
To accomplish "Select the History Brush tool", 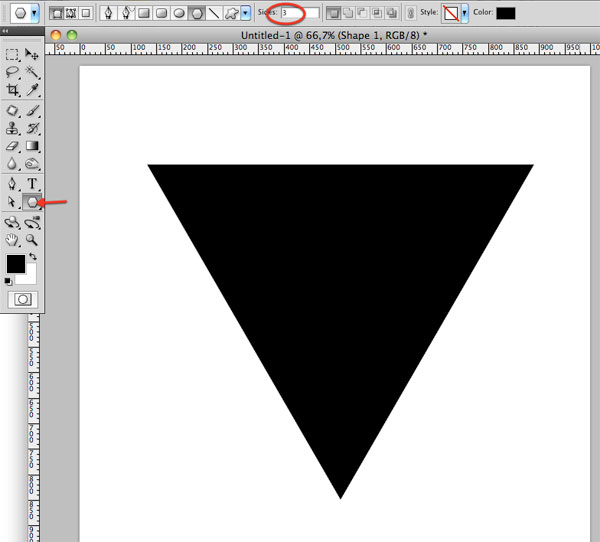I will pos(32,129).
